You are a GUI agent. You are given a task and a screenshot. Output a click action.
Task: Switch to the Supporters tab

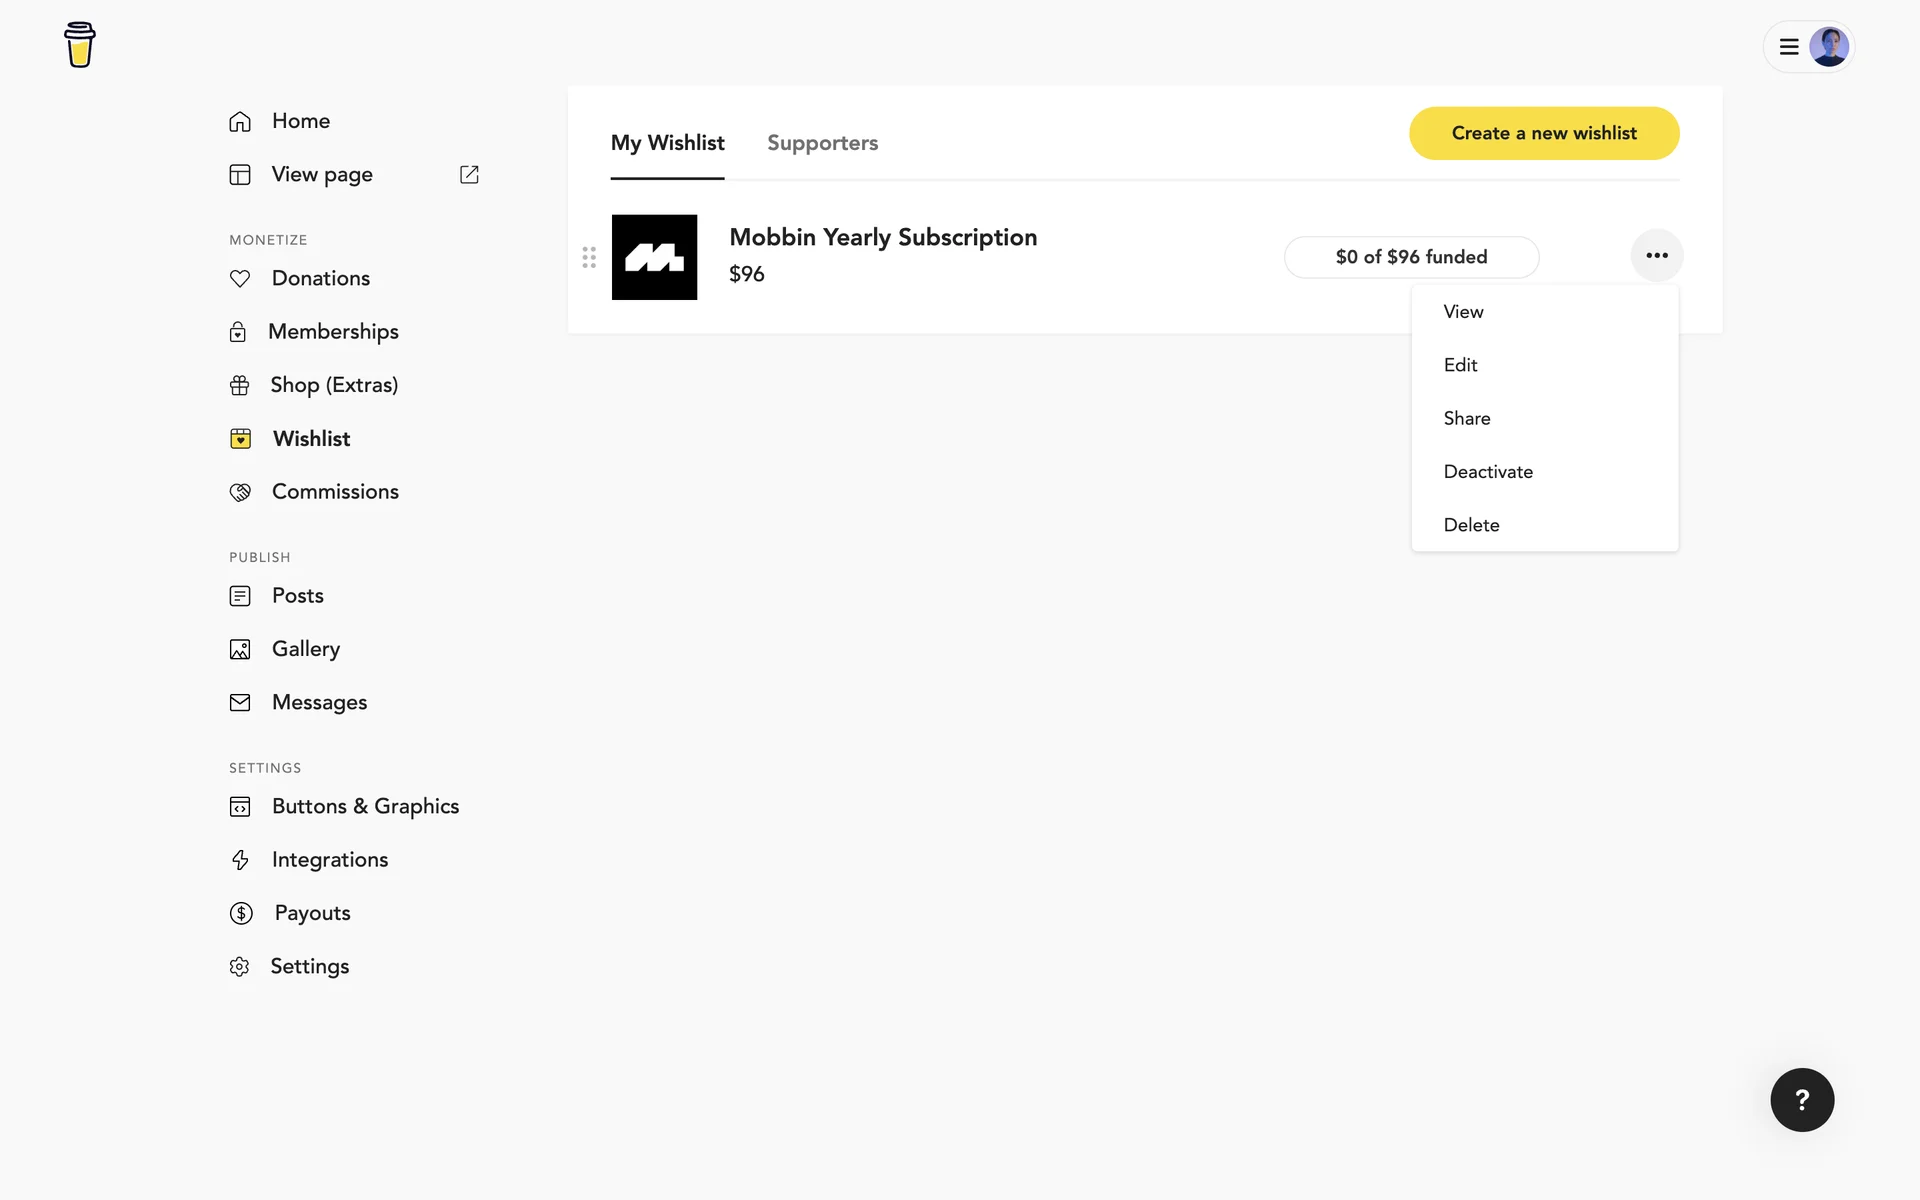(822, 143)
